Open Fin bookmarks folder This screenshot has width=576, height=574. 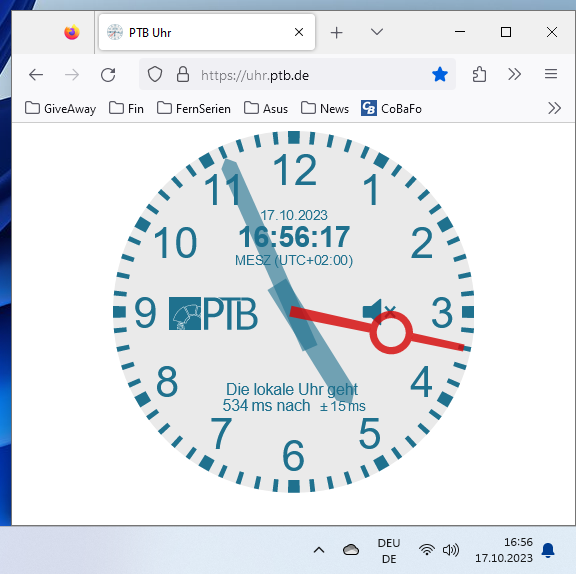(x=126, y=108)
